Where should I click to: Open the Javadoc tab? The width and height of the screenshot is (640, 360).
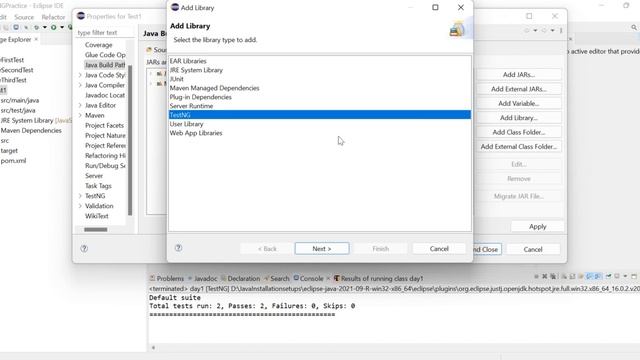pyautogui.click(x=202, y=278)
